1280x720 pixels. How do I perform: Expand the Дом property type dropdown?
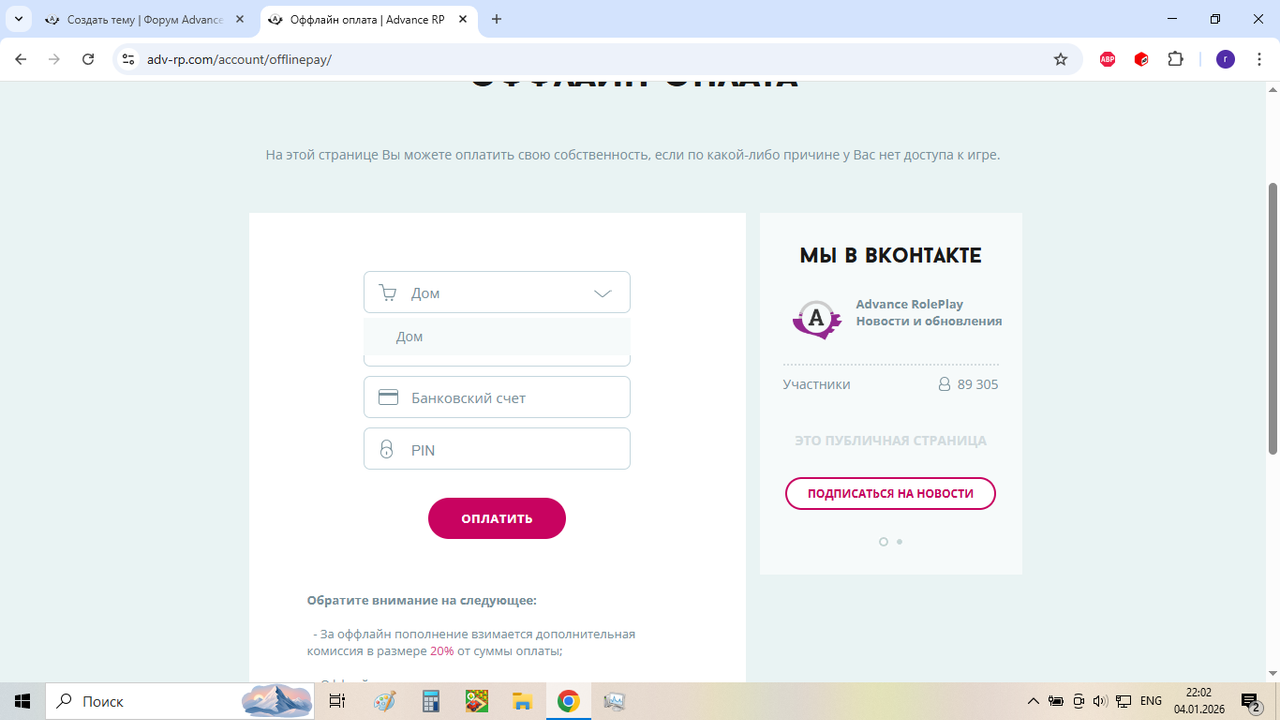tap(497, 293)
